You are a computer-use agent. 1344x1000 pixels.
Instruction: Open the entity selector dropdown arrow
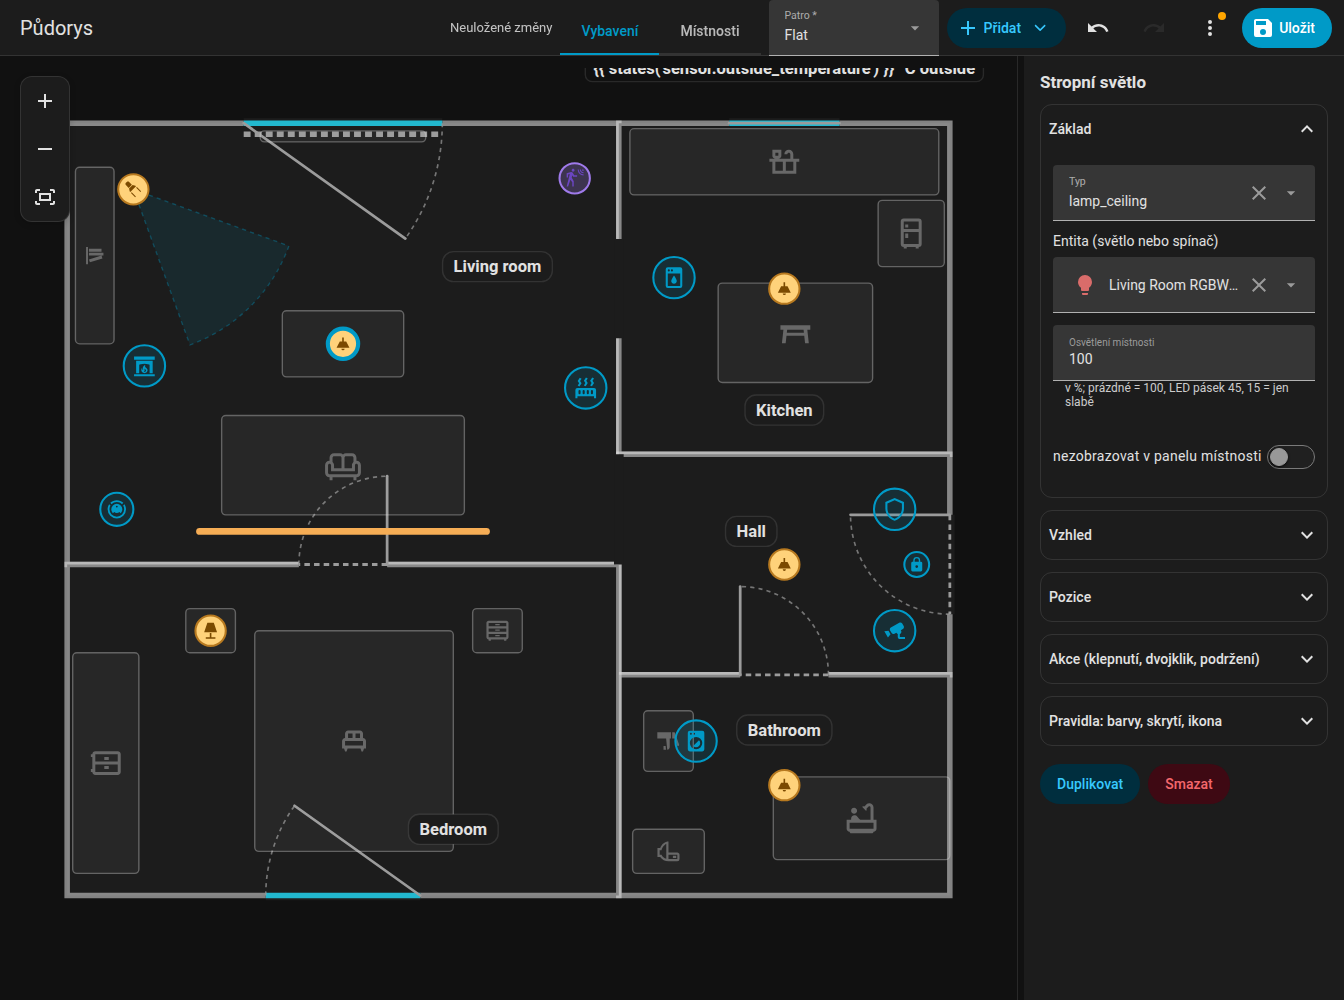(1291, 285)
